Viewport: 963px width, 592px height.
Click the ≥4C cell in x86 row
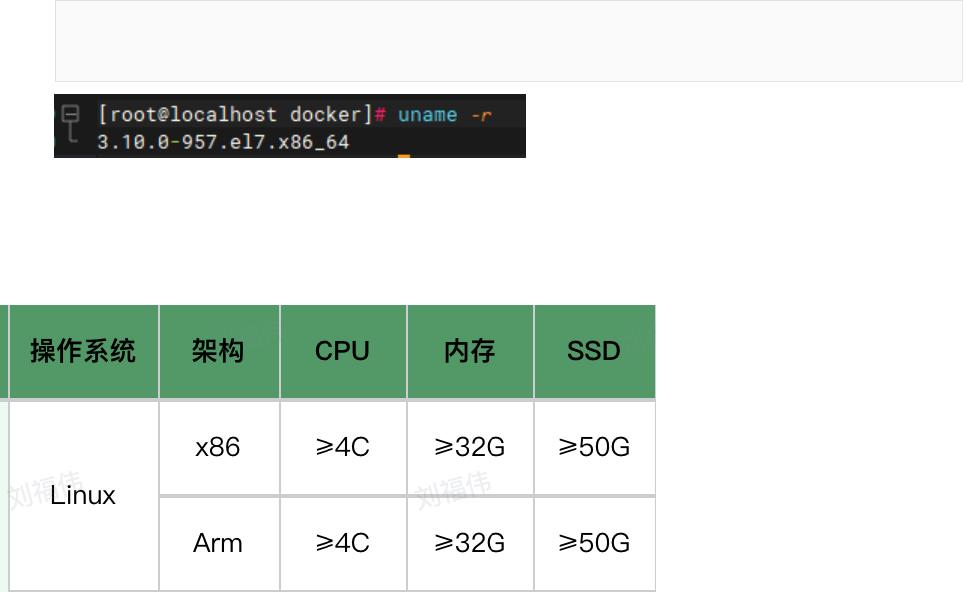click(x=342, y=447)
